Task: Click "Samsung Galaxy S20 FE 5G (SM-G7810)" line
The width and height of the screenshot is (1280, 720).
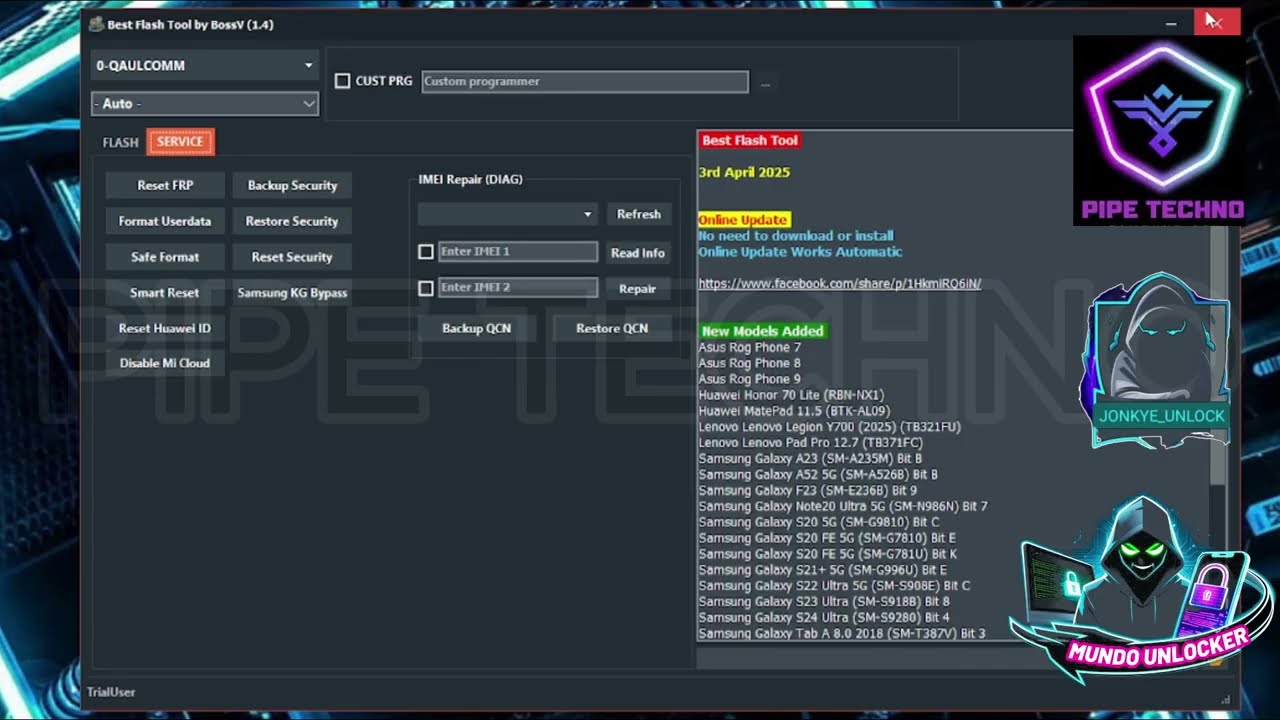Action: (x=827, y=538)
